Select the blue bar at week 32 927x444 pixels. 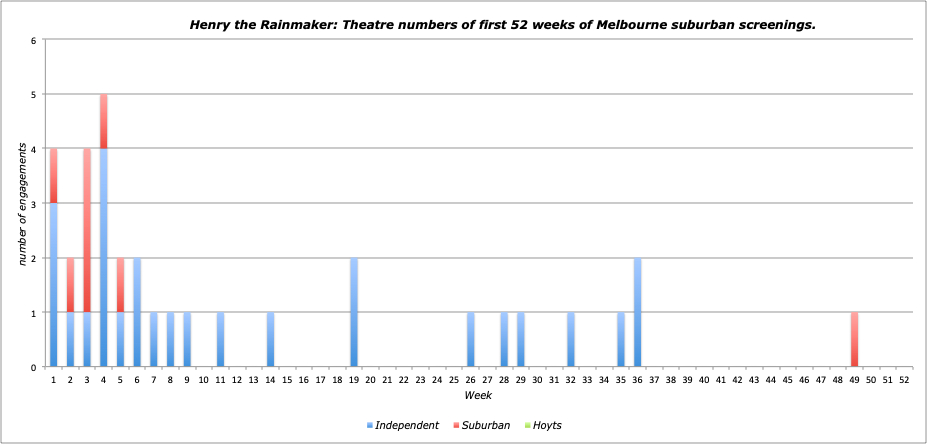coord(570,340)
